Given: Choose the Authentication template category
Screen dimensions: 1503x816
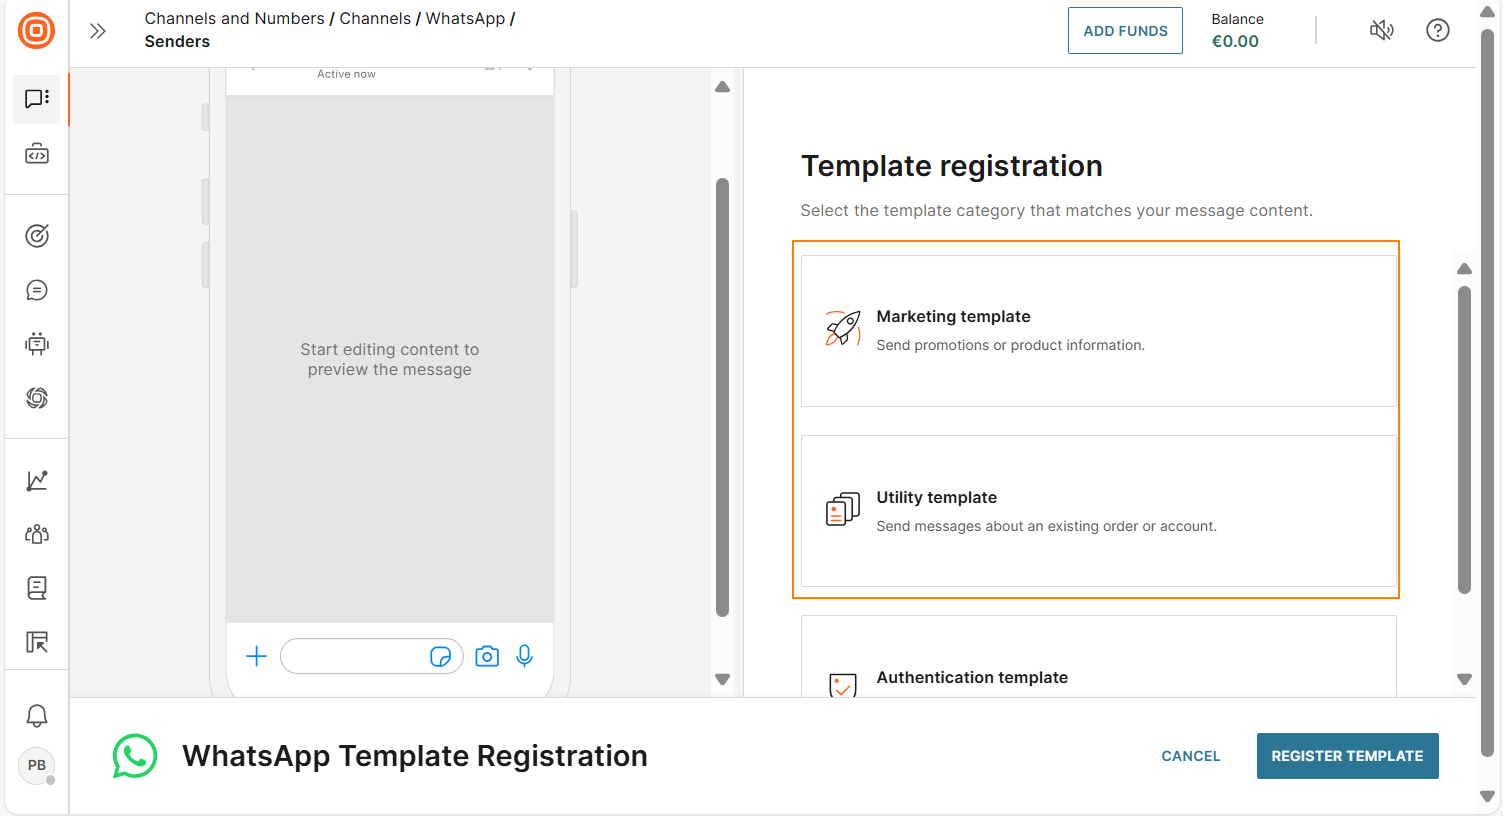Looking at the screenshot, I should tap(1098, 657).
